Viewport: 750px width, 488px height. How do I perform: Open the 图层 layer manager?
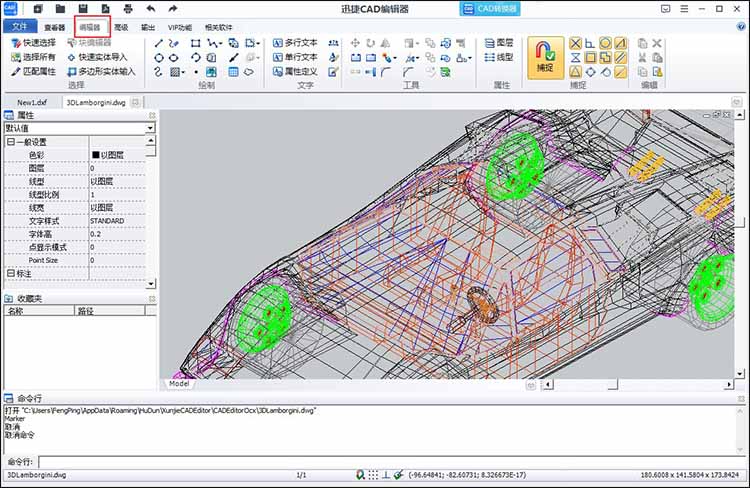point(499,43)
